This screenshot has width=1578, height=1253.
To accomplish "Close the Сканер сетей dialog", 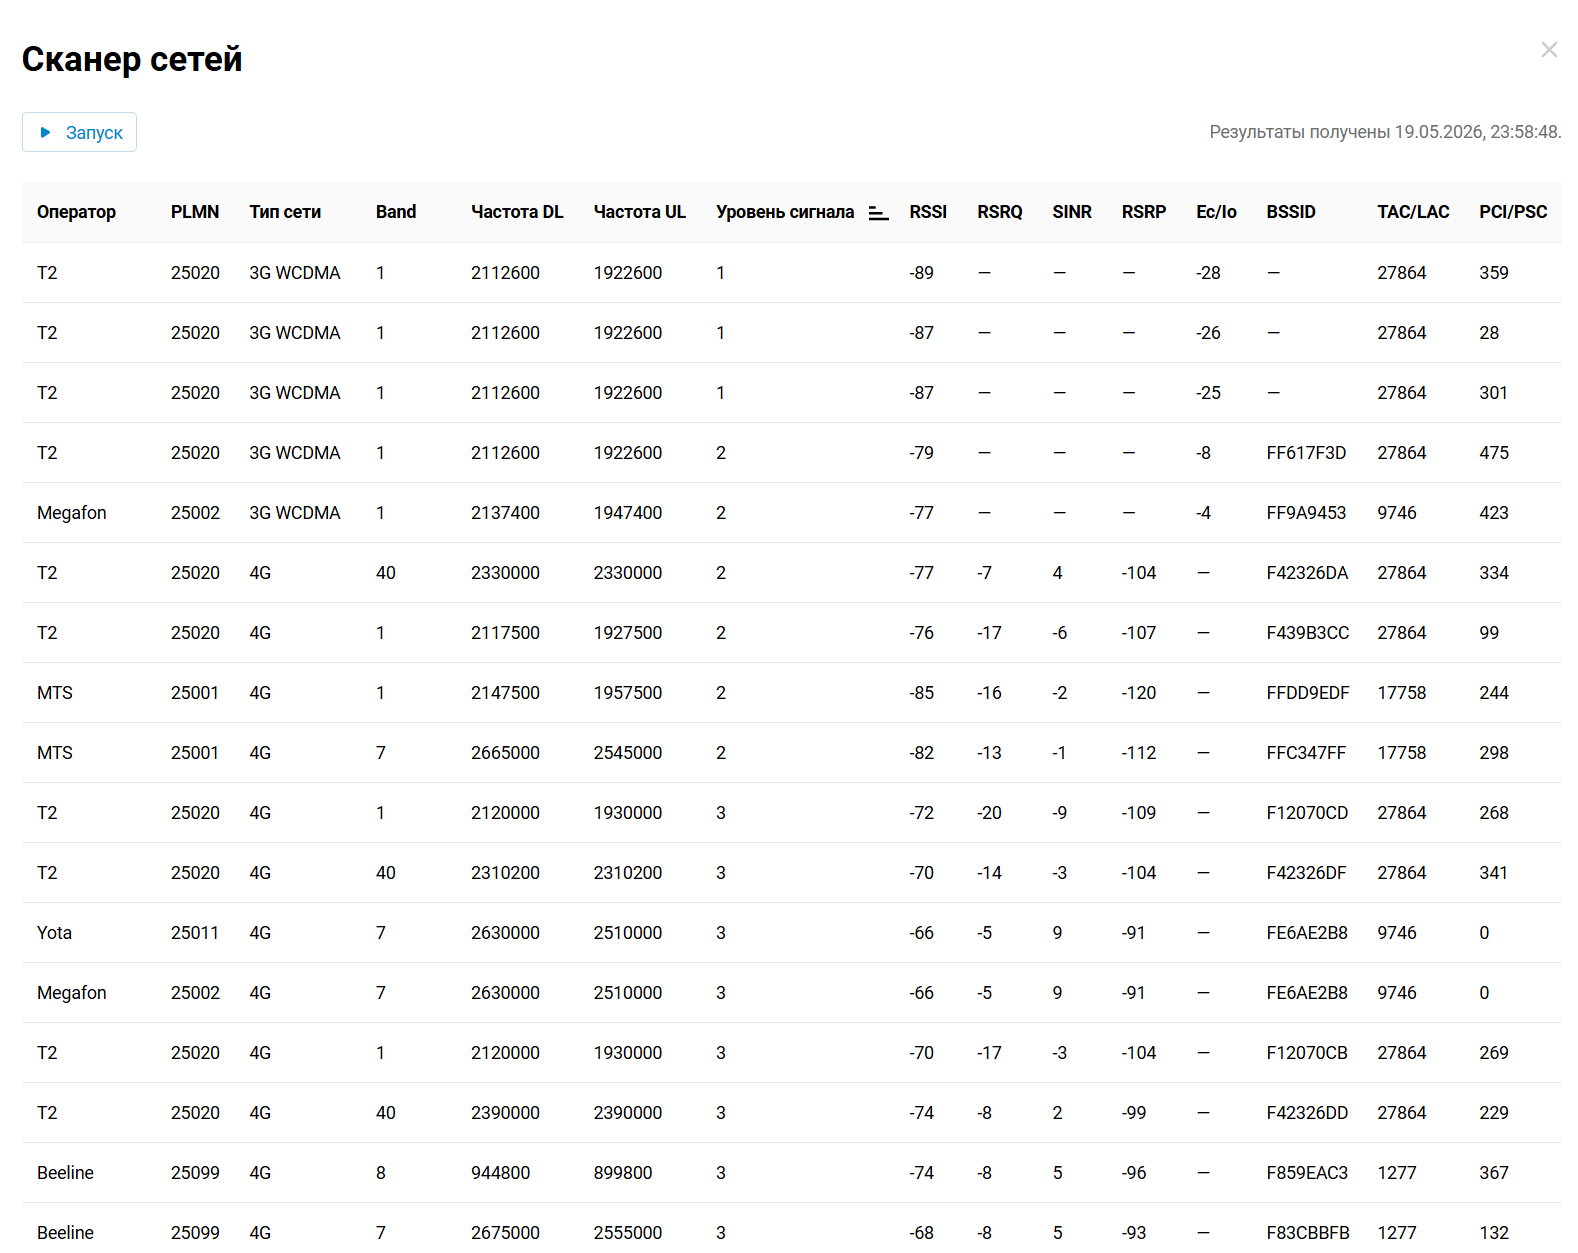I will [x=1549, y=50].
